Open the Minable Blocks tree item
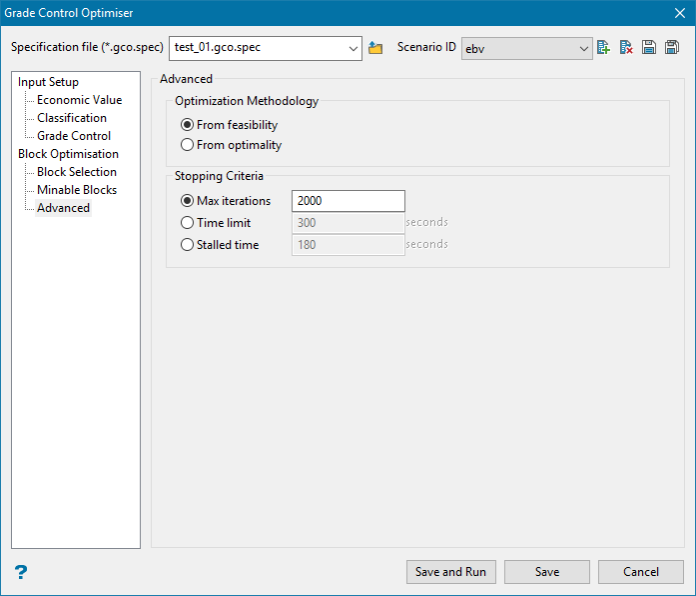The width and height of the screenshot is (696, 596). pos(77,190)
